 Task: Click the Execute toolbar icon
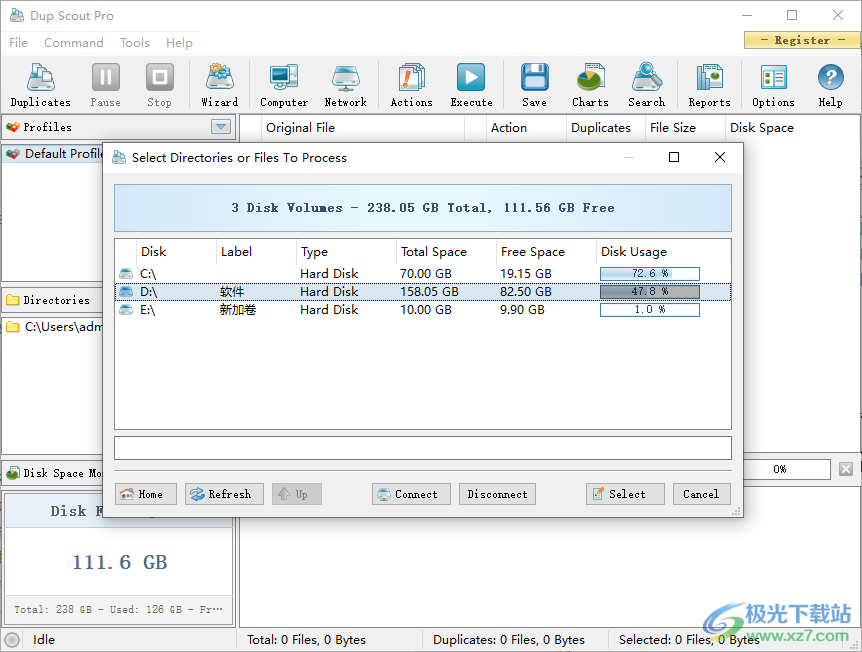coord(471,85)
